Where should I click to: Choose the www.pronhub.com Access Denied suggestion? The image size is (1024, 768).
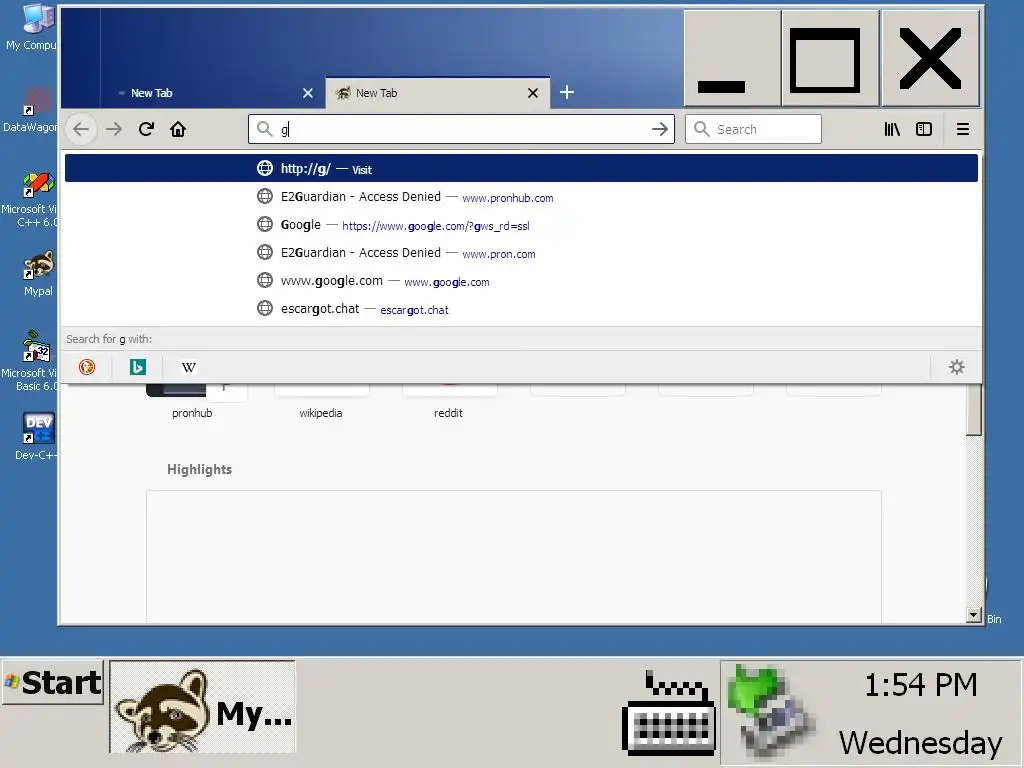coord(521,197)
